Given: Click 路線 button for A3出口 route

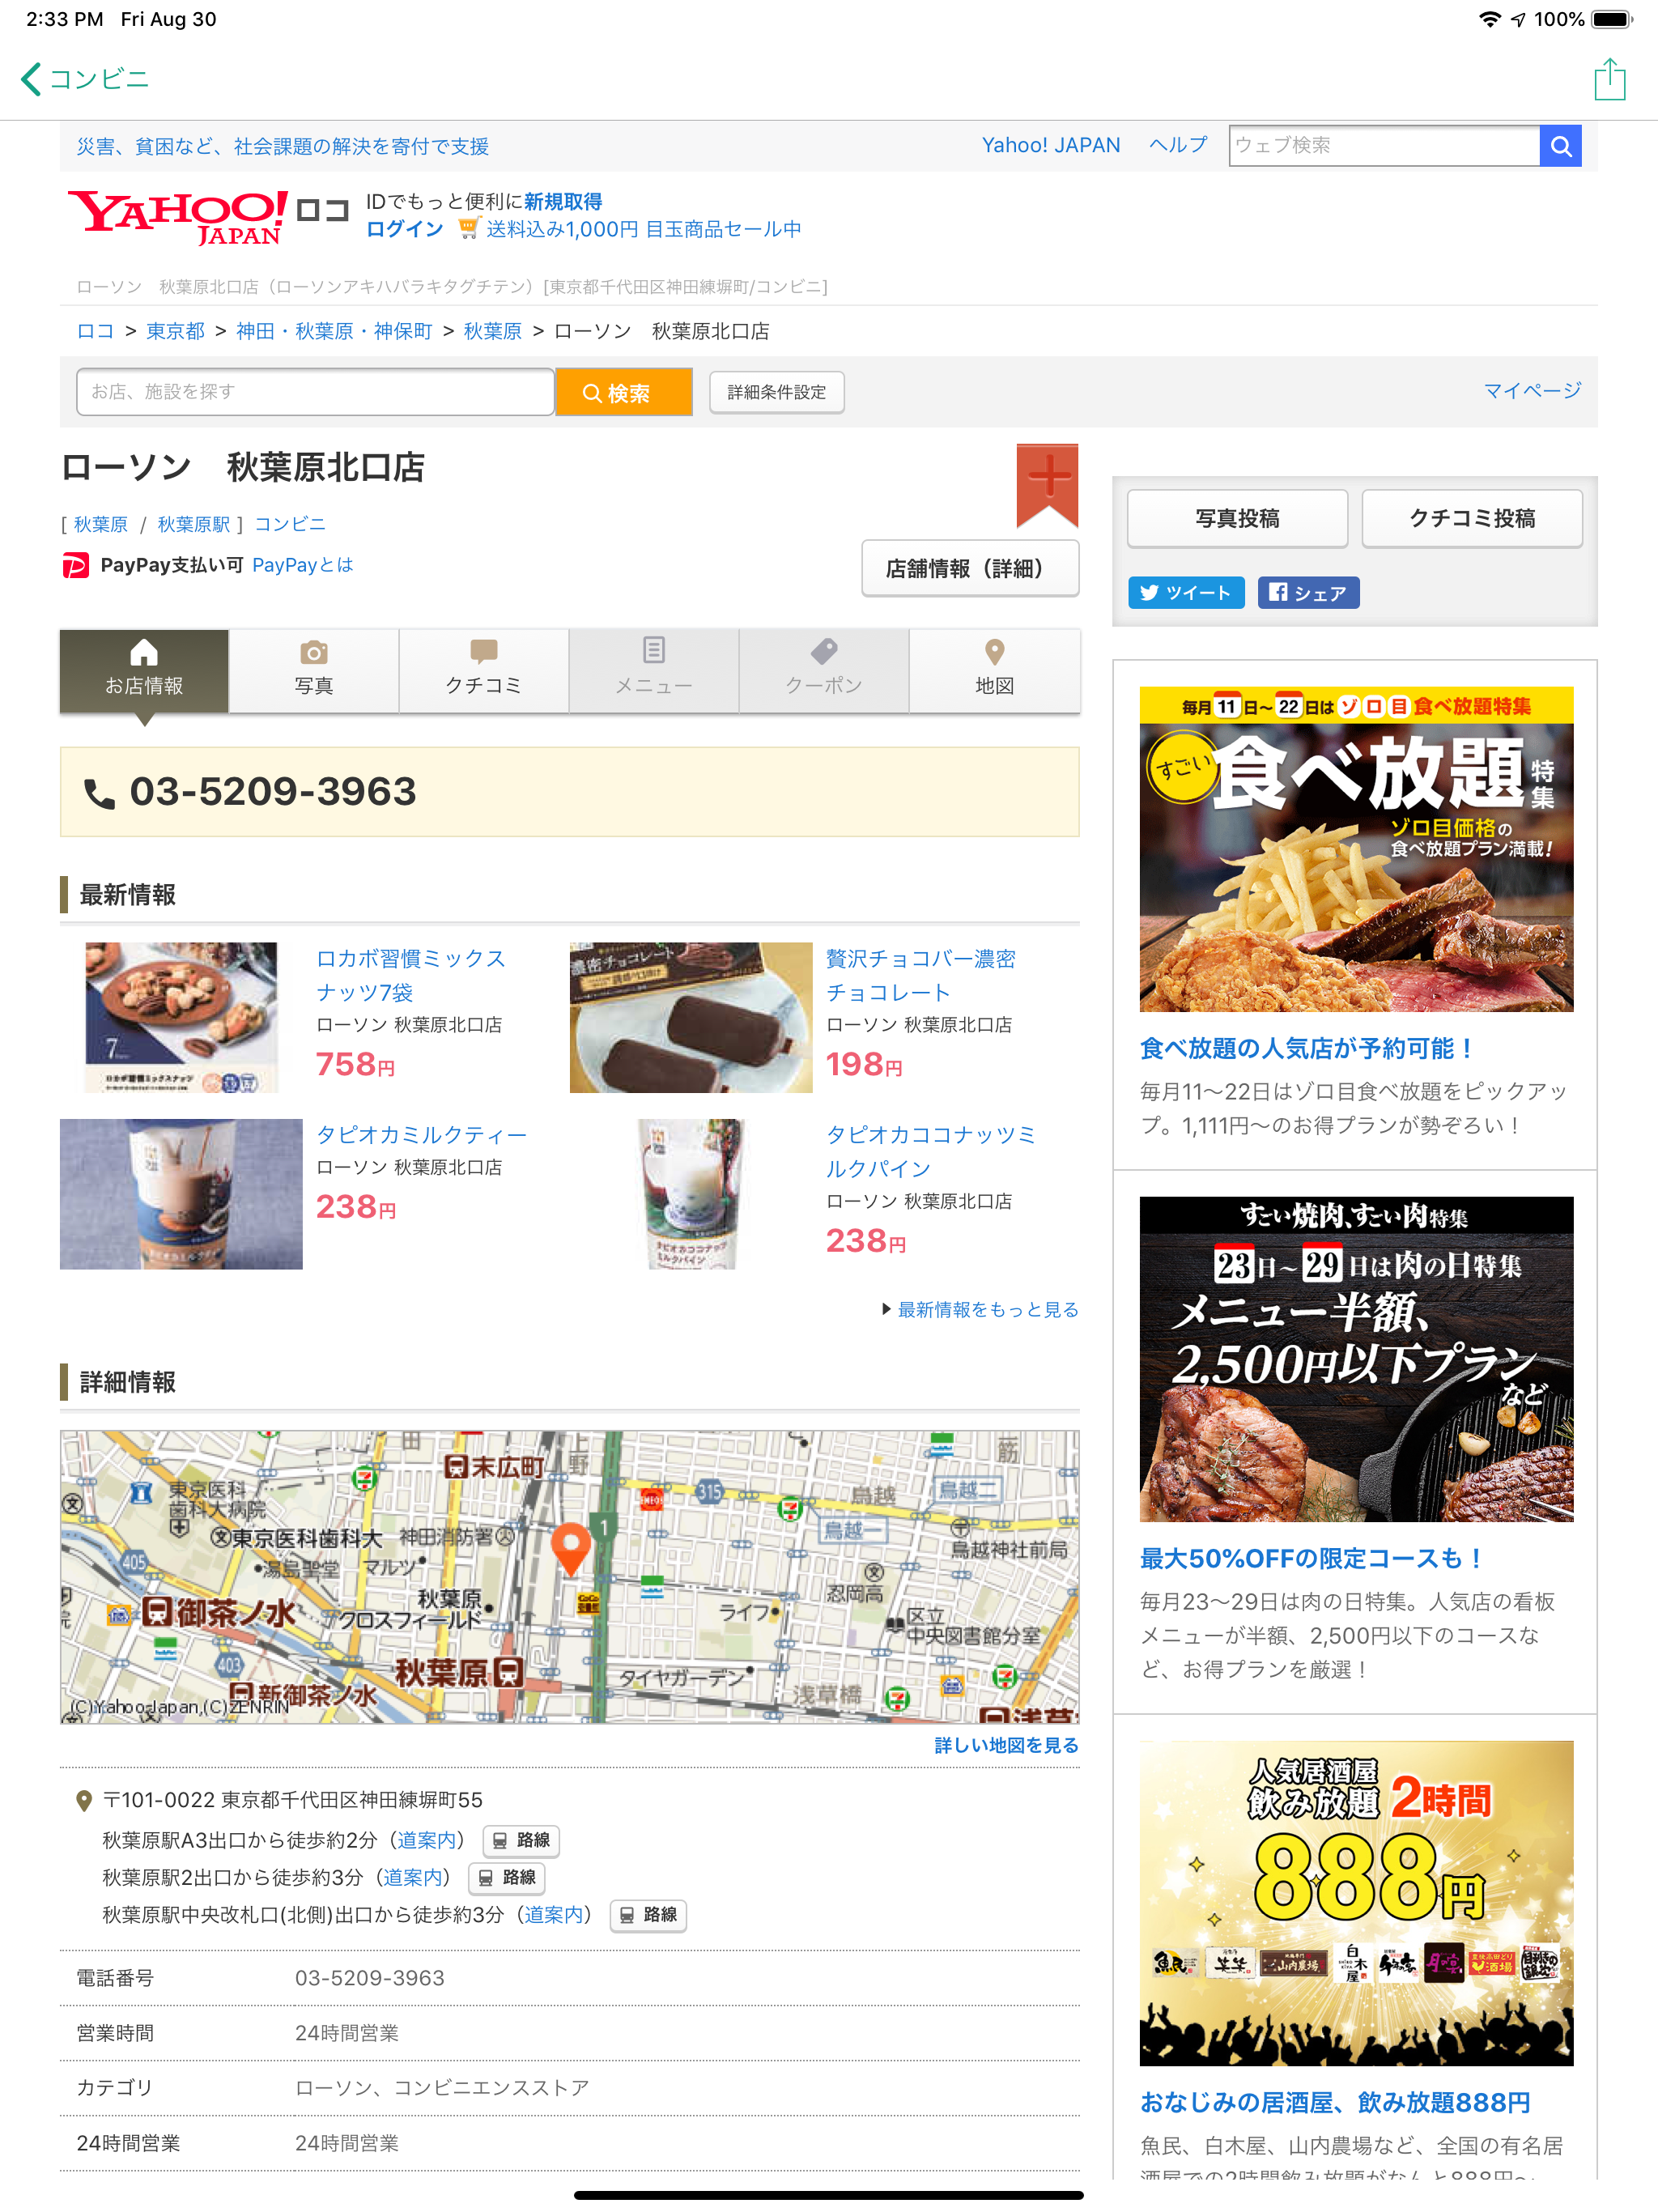Looking at the screenshot, I should pos(521,1840).
